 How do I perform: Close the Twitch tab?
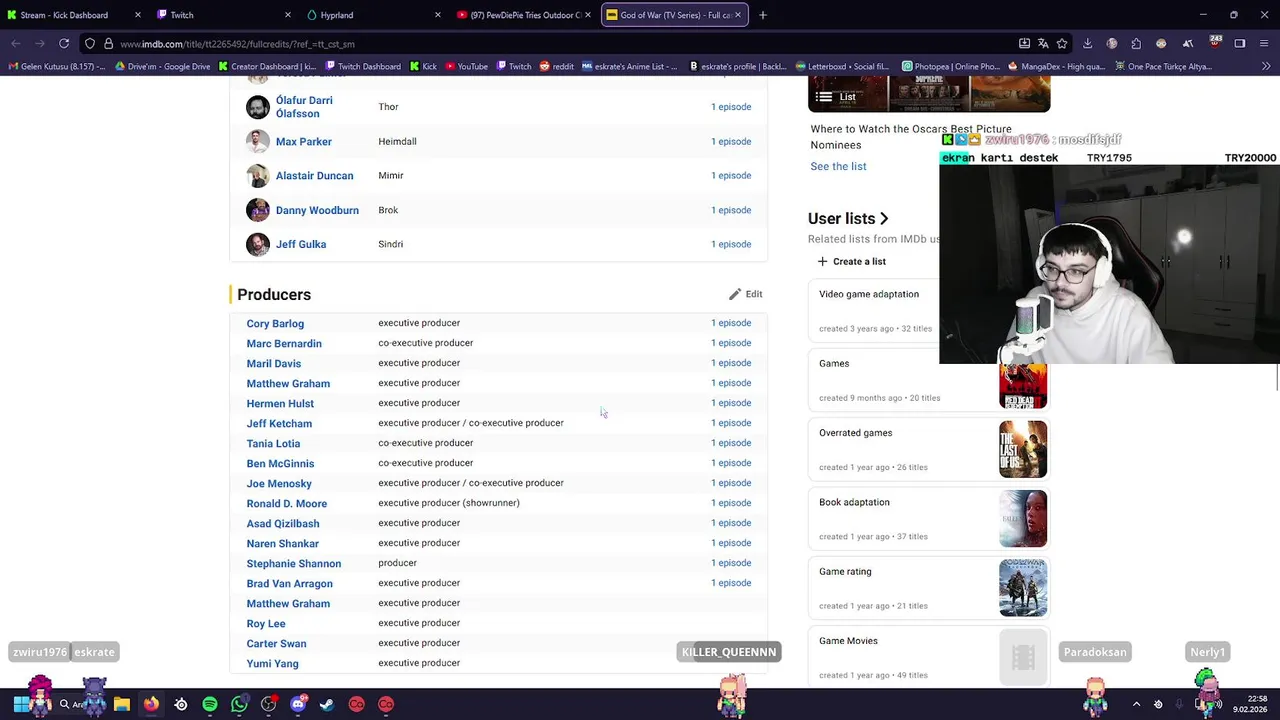(288, 15)
